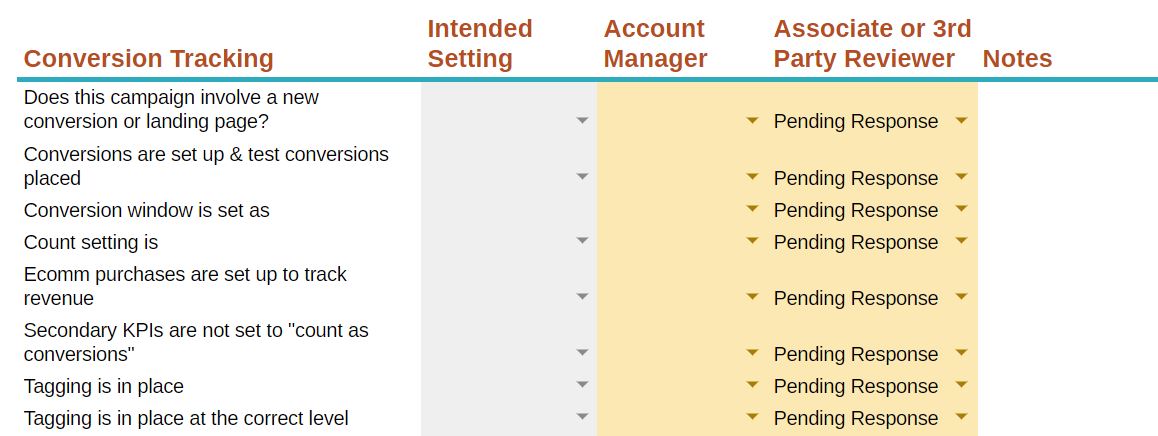This screenshot has width=1158, height=436.
Task: Expand Intended Setting dropdown for Ecomm purchases row
Action: pos(583,298)
